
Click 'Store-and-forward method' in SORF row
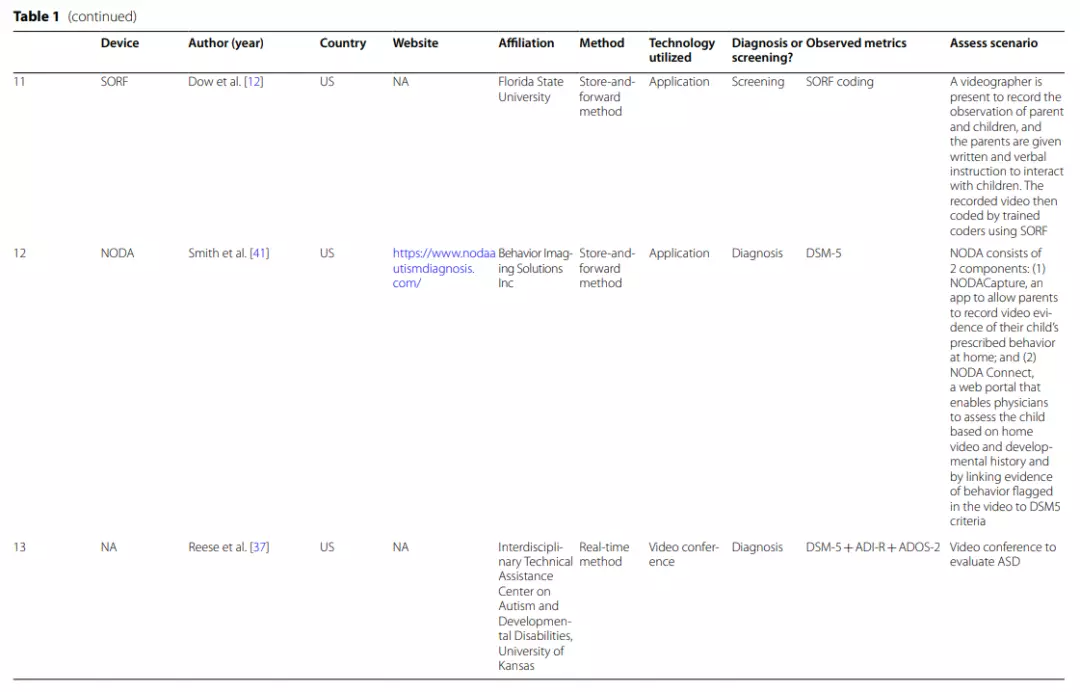pyautogui.click(x=607, y=96)
